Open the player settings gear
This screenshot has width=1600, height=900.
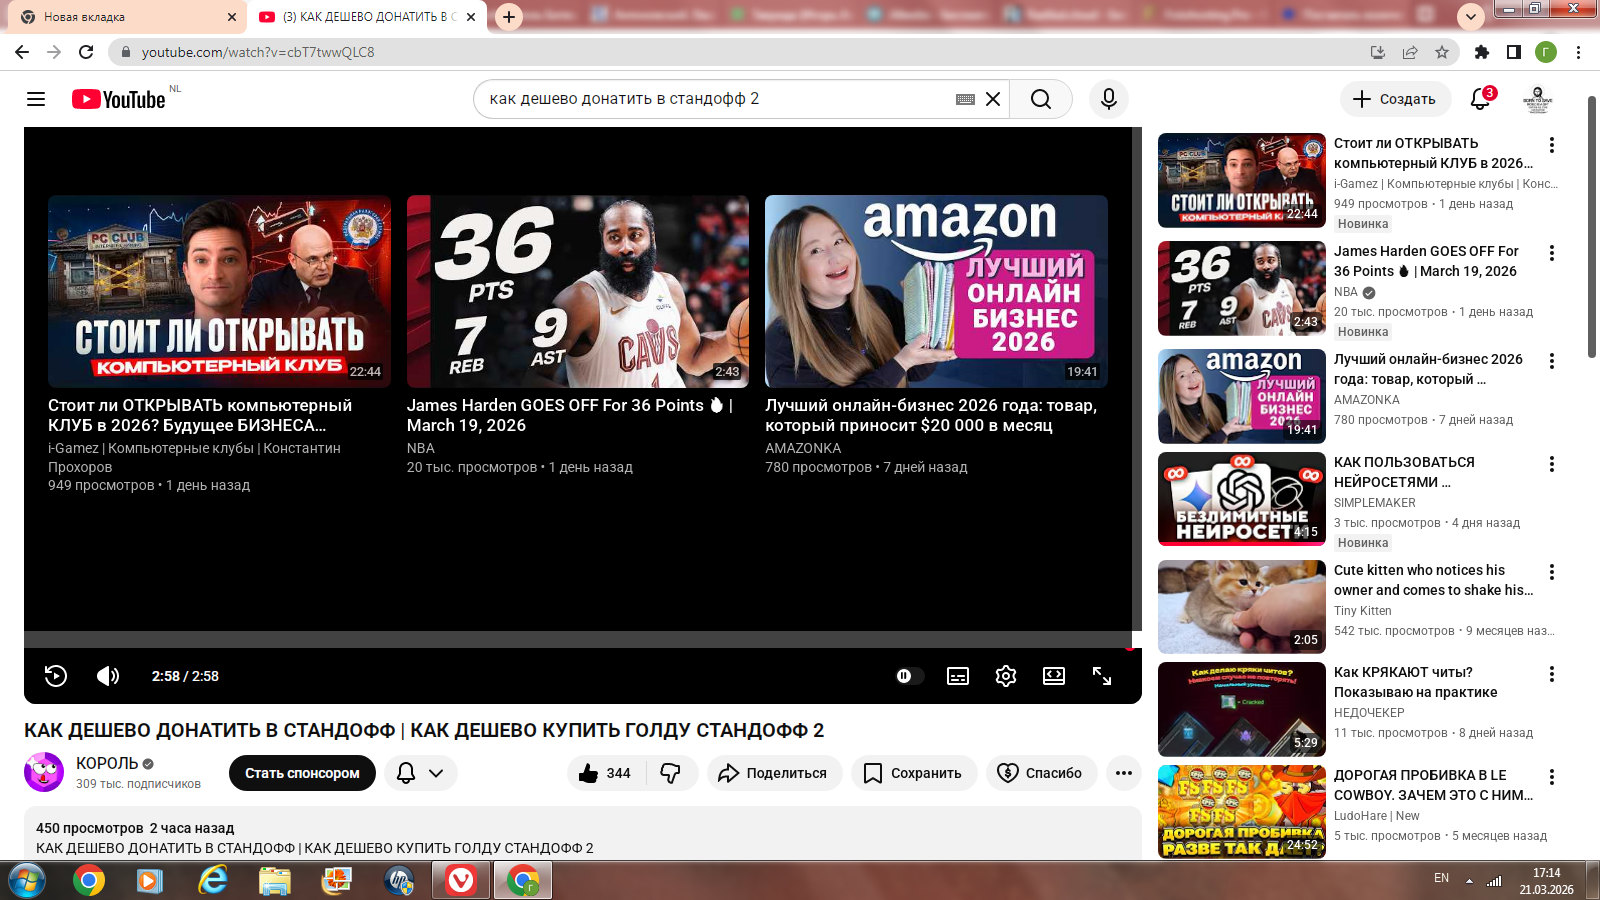coord(1006,676)
